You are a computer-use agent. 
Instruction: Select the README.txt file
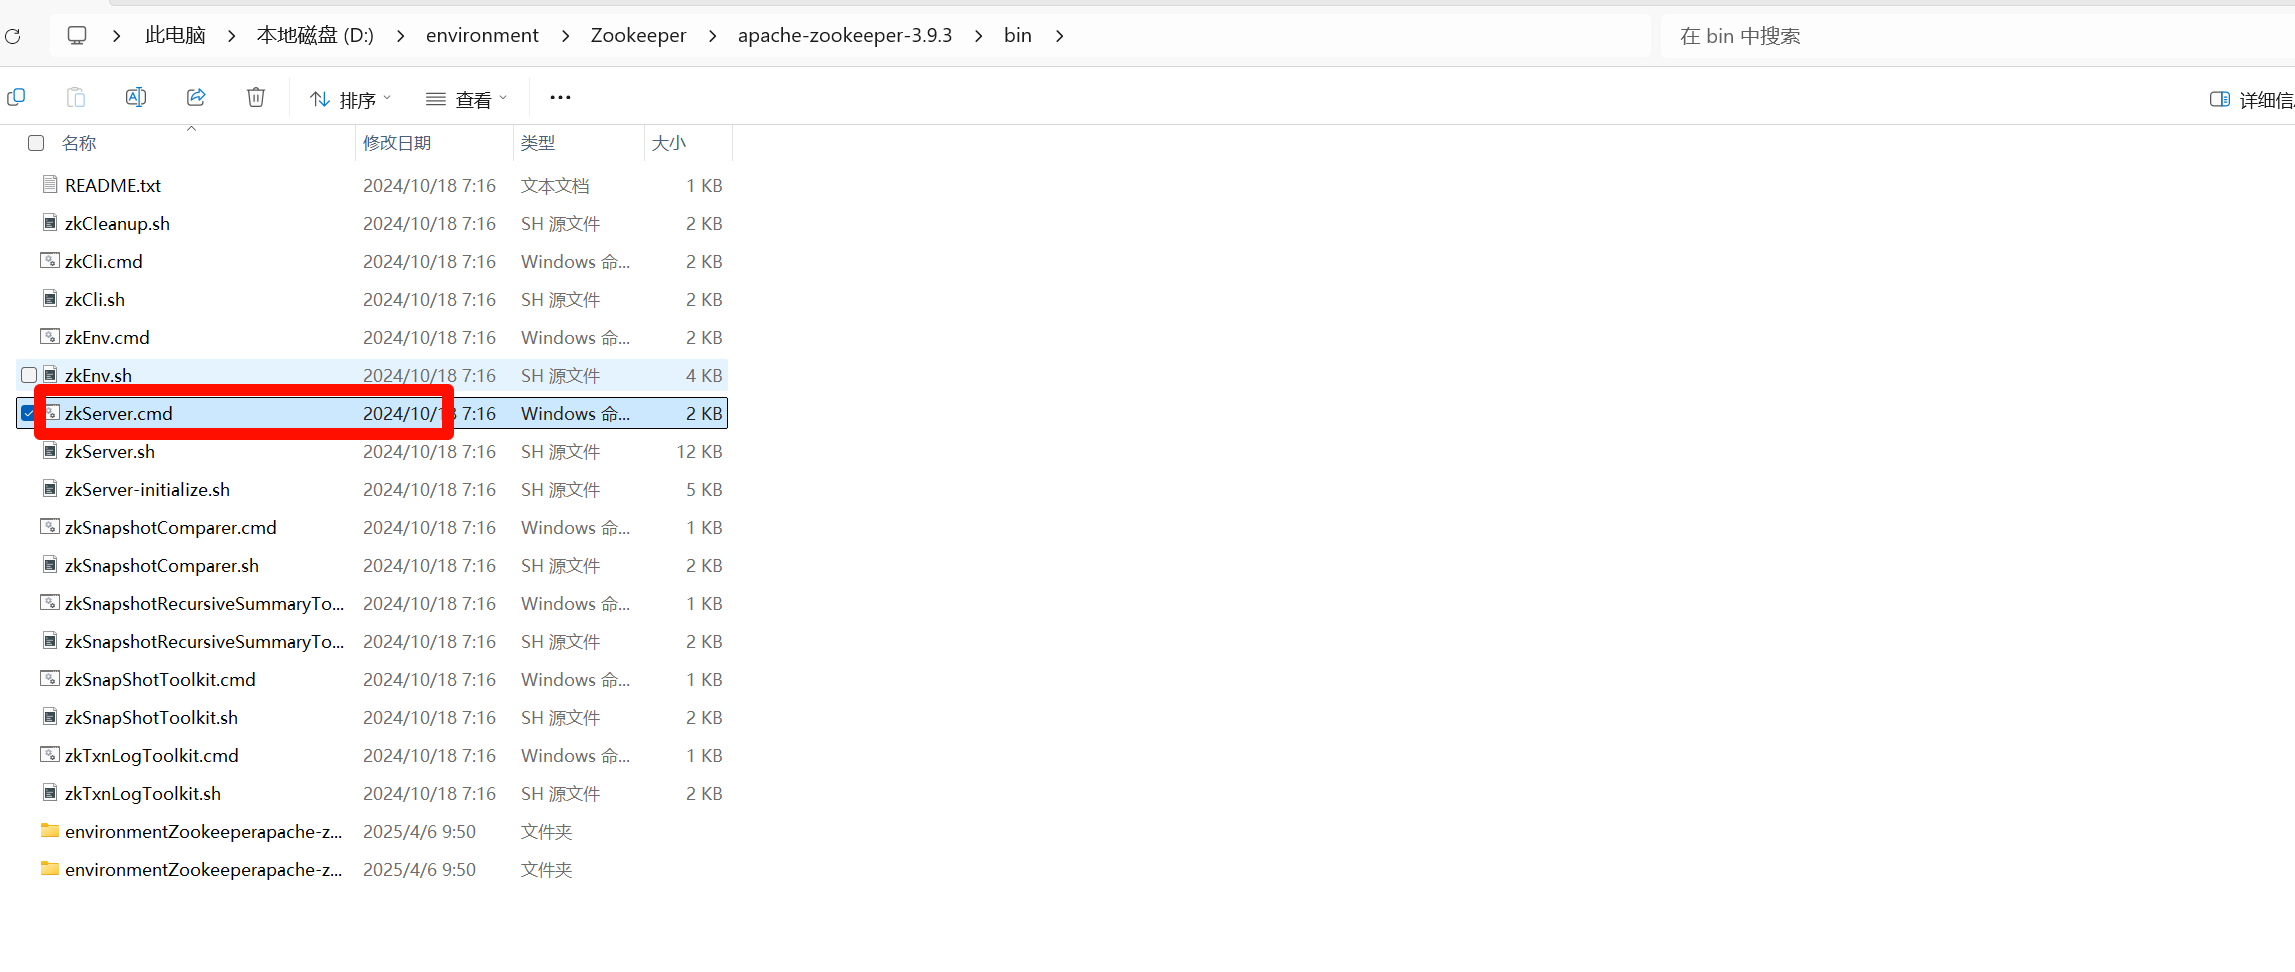(113, 186)
